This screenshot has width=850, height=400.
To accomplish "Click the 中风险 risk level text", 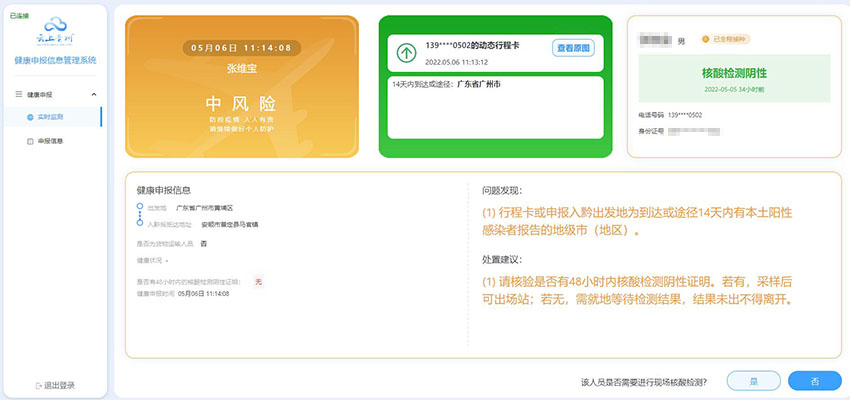I will (241, 104).
